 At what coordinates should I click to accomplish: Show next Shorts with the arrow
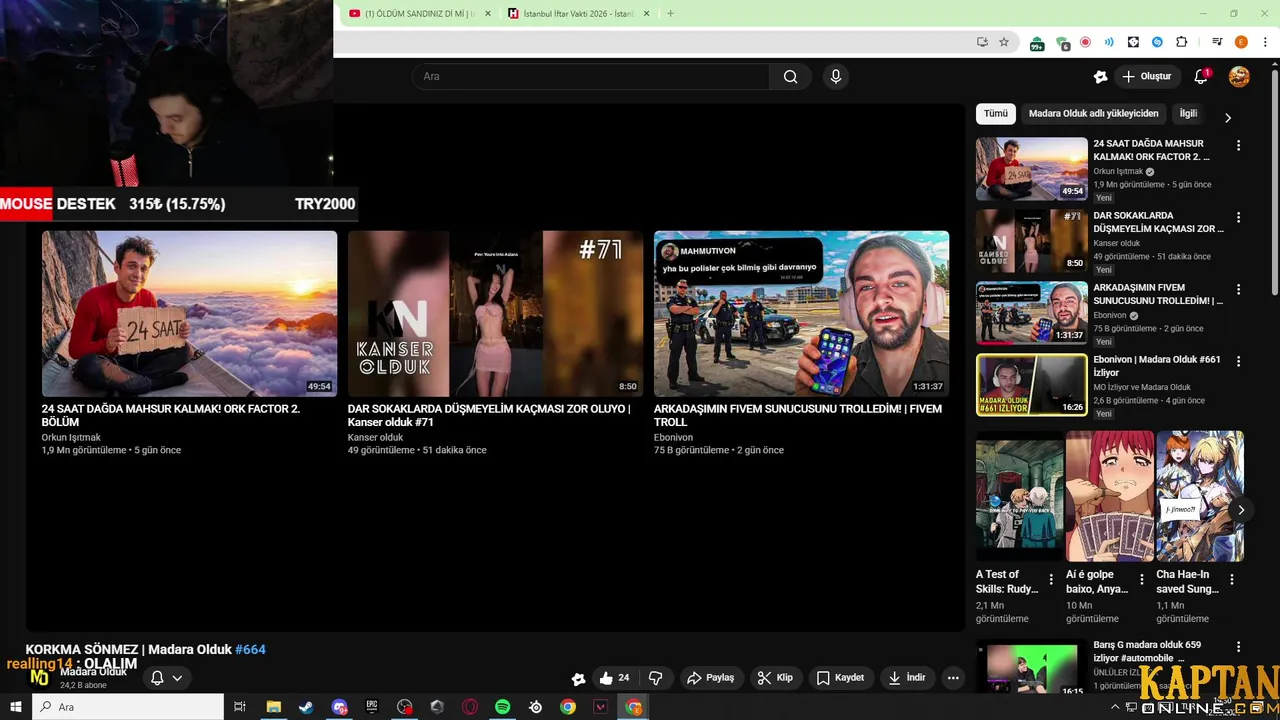point(1241,510)
